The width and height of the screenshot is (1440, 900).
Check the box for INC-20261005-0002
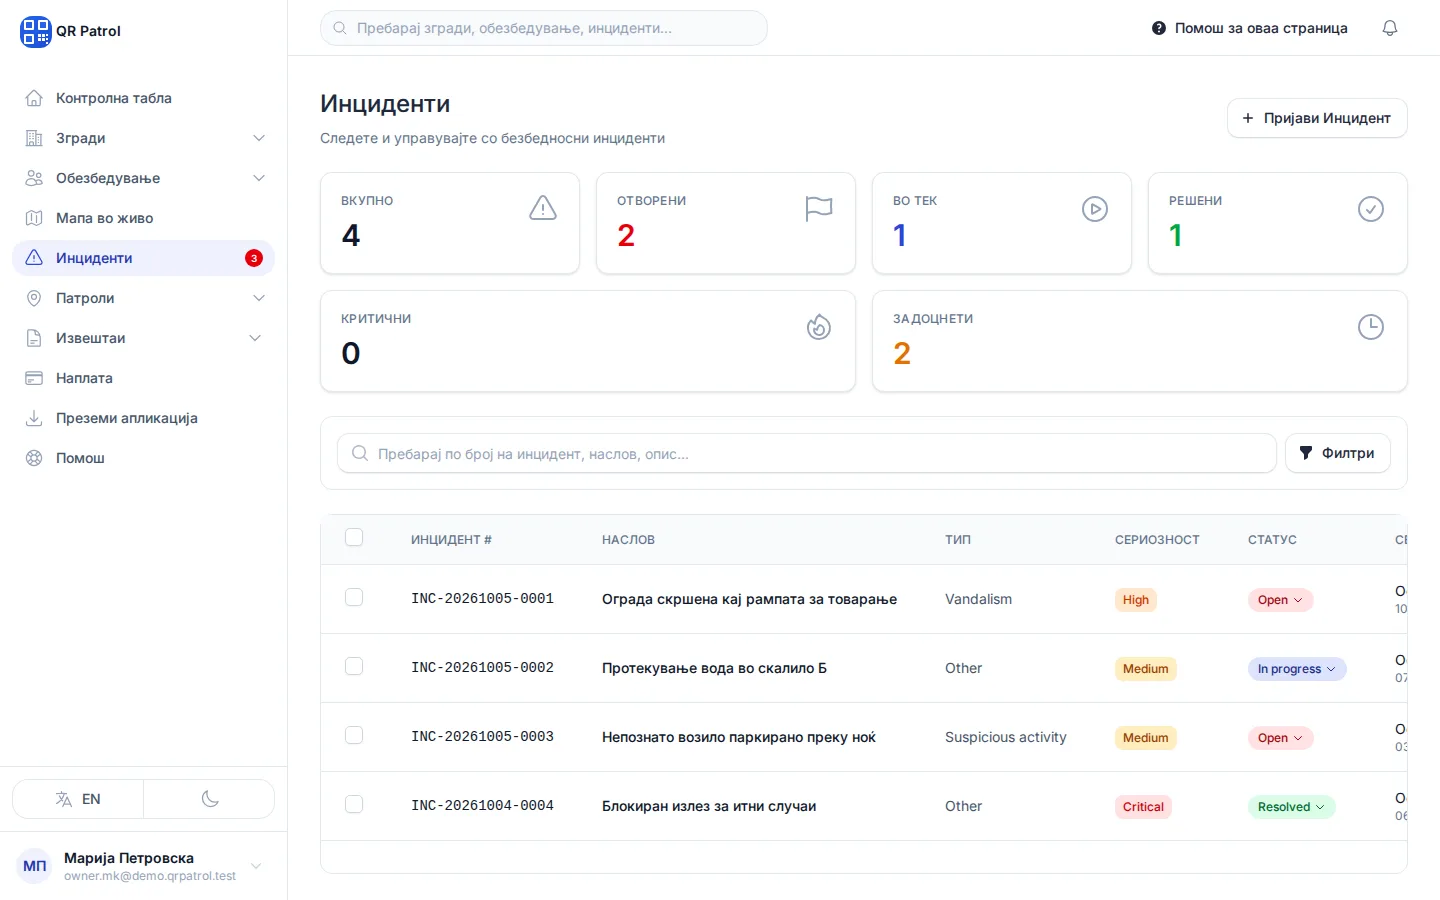click(354, 667)
